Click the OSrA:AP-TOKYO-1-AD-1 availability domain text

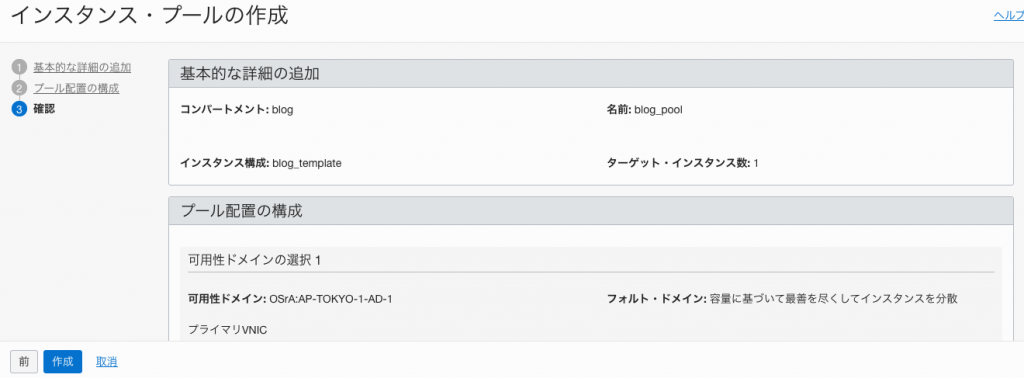point(330,299)
